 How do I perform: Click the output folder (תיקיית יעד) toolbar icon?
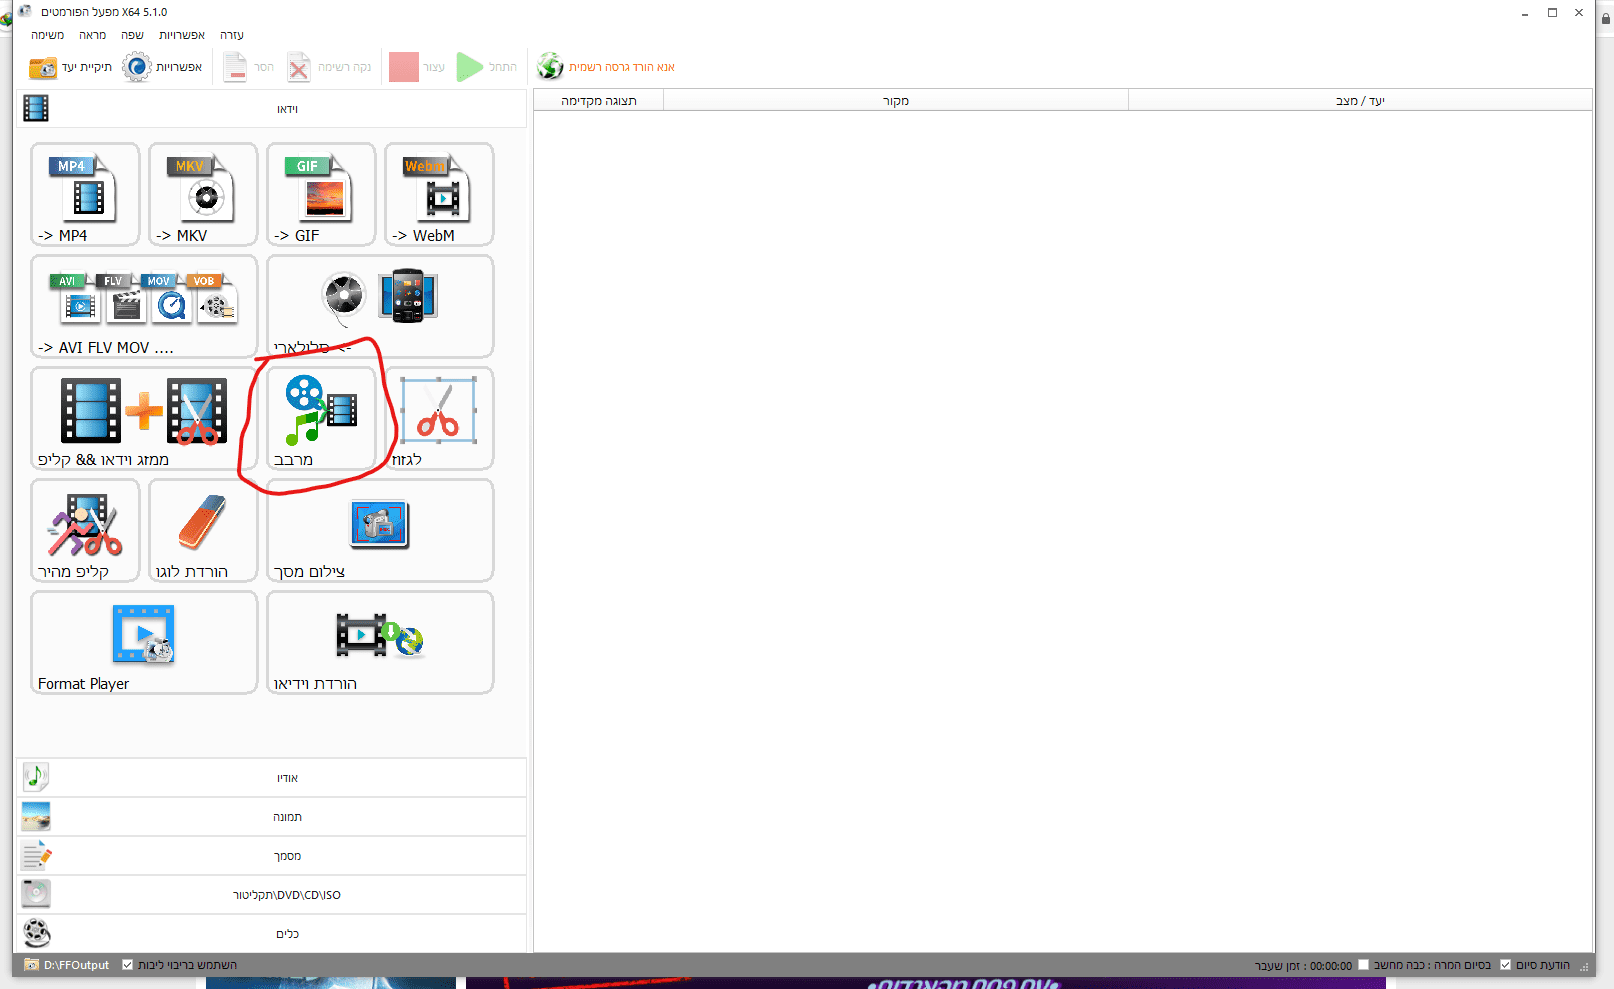pos(43,67)
